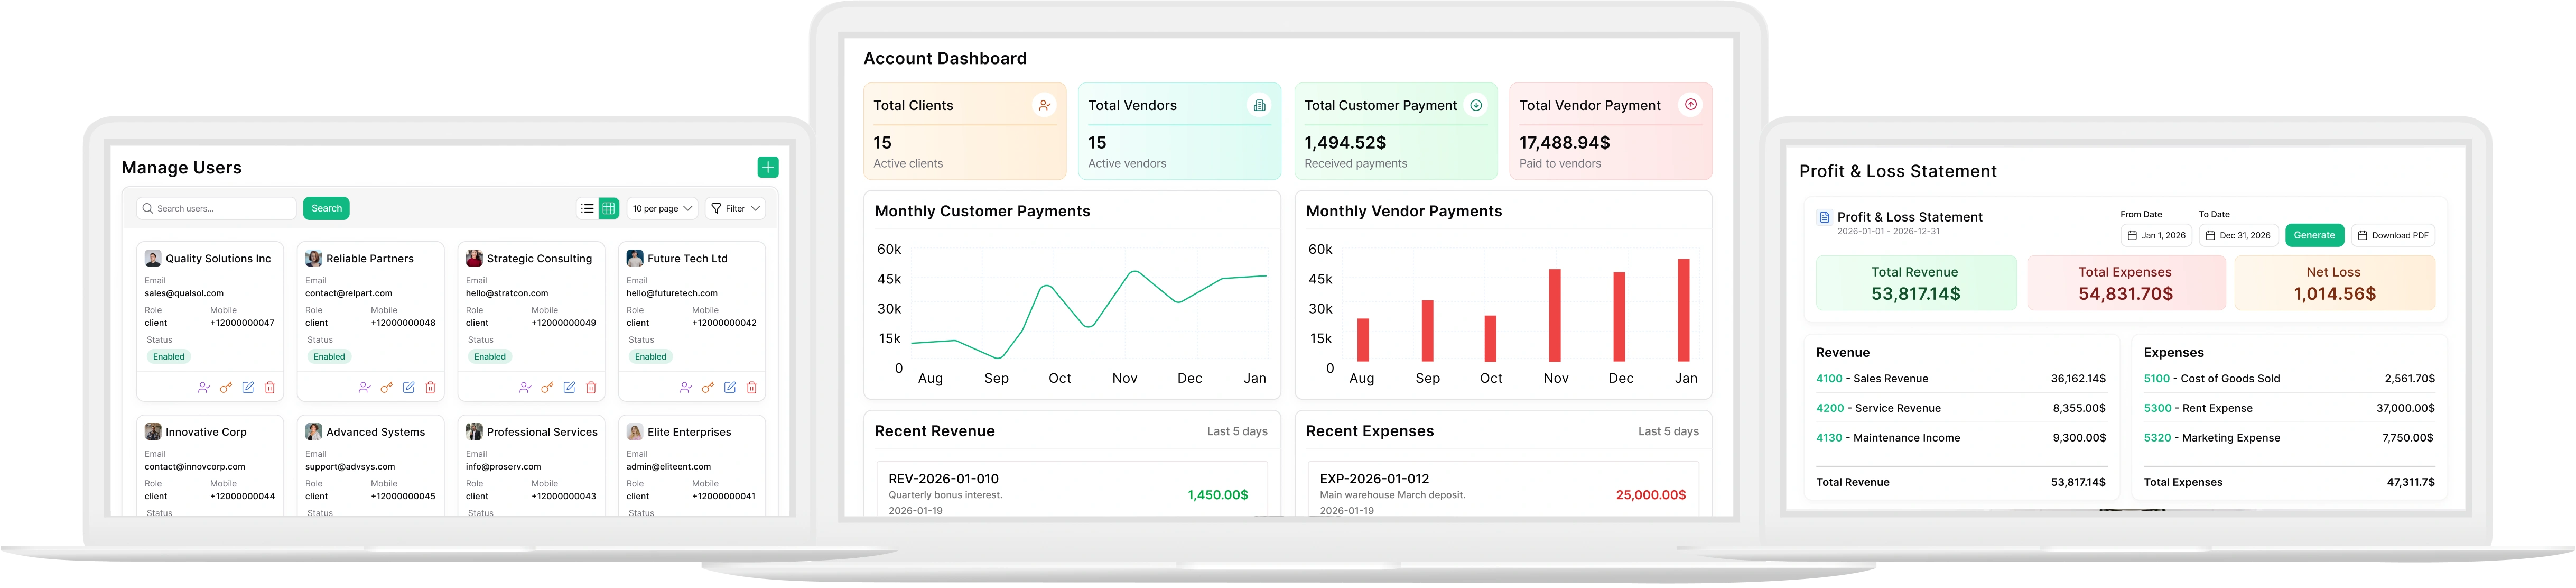The image size is (2576, 588).
Task: Click Nov bar in Monthly Vendor Payments chart
Action: (x=1555, y=315)
